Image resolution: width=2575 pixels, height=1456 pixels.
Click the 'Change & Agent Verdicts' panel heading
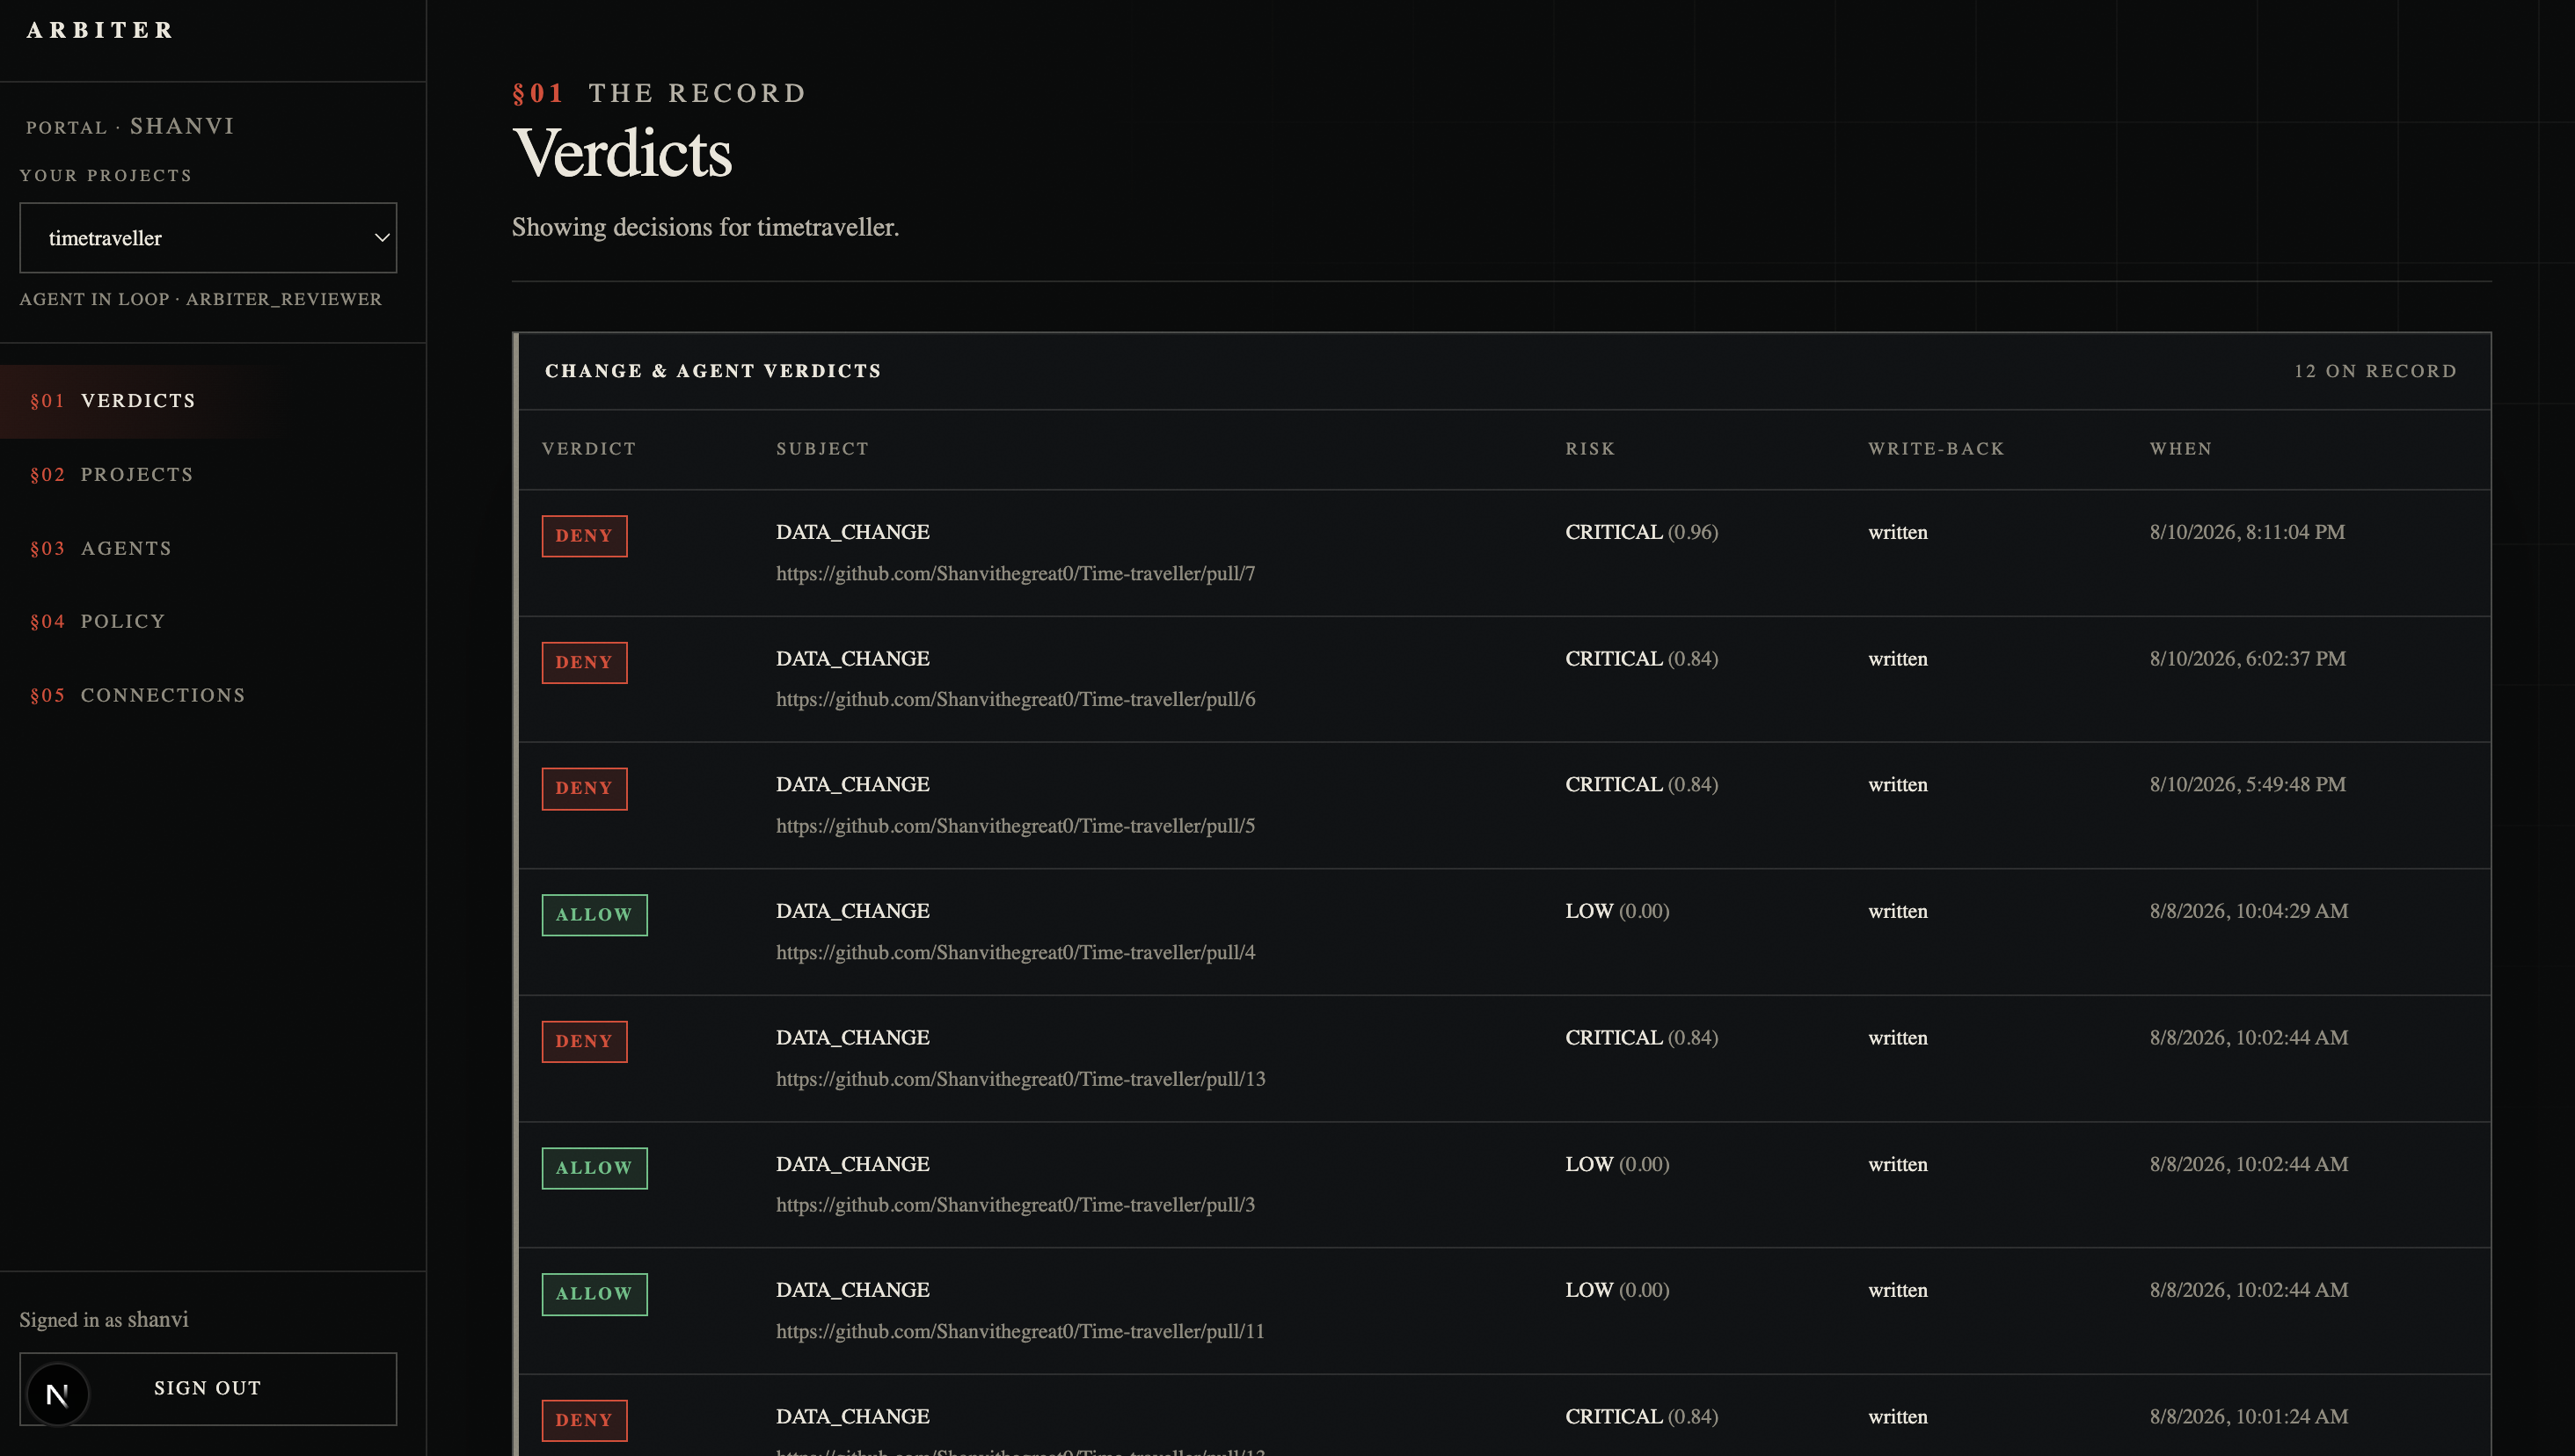713,371
